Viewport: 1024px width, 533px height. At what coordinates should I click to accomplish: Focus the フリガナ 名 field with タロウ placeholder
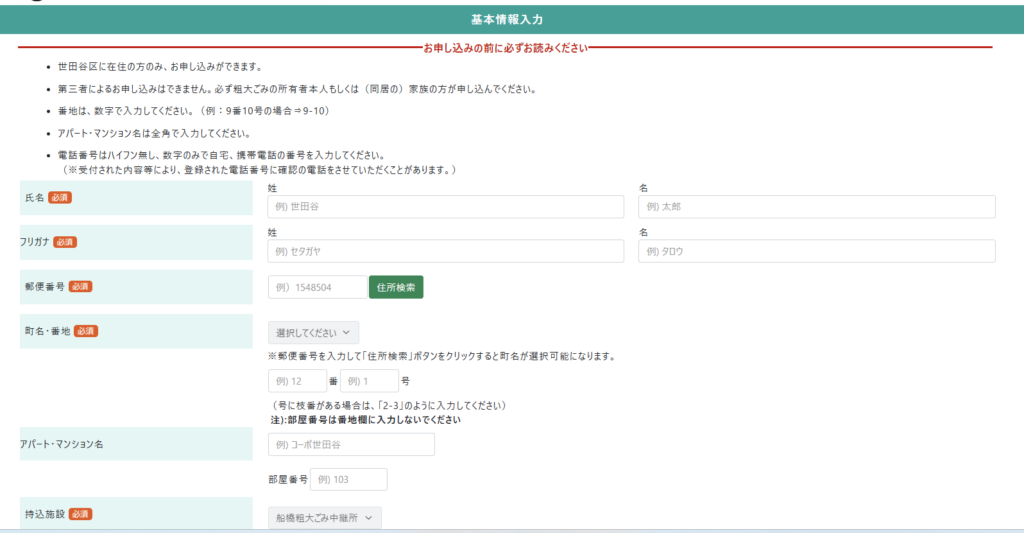click(x=816, y=251)
